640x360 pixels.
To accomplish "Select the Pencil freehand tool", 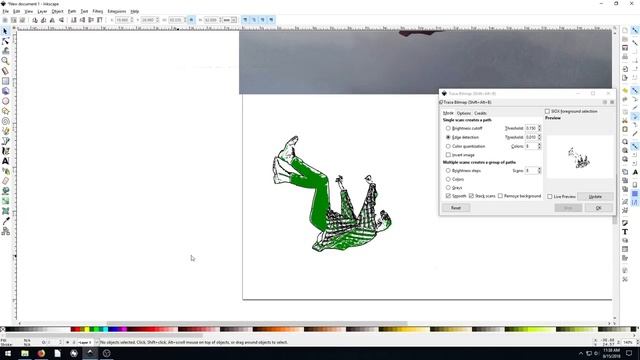I will 5,131.
